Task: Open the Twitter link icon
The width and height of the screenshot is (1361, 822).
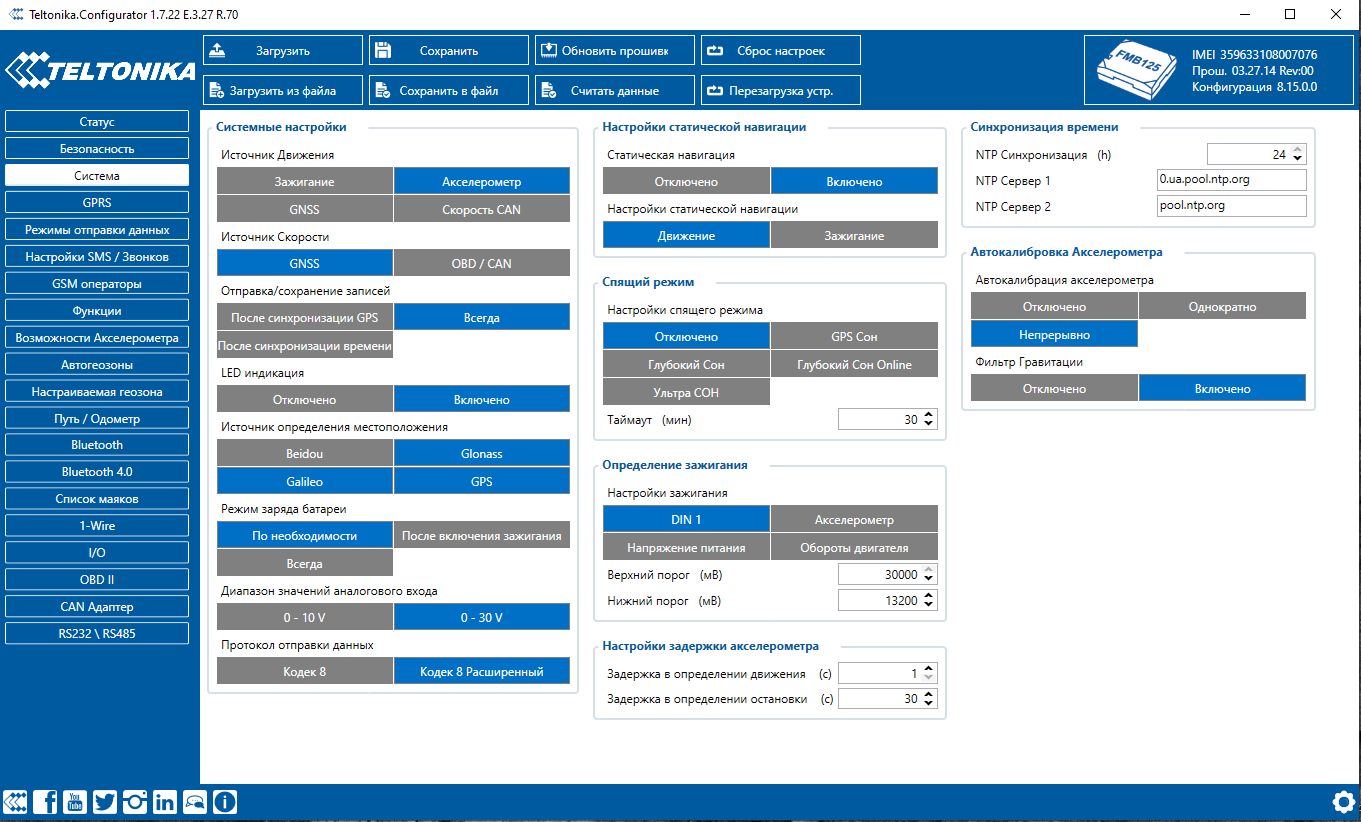Action: (105, 801)
